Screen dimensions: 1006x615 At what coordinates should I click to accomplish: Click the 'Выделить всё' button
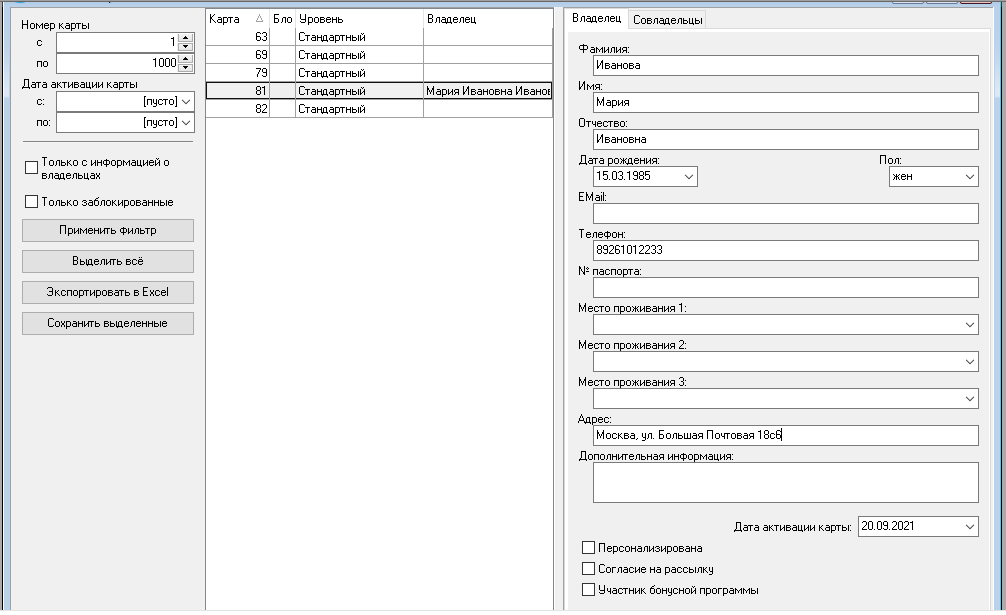pyautogui.click(x=108, y=261)
